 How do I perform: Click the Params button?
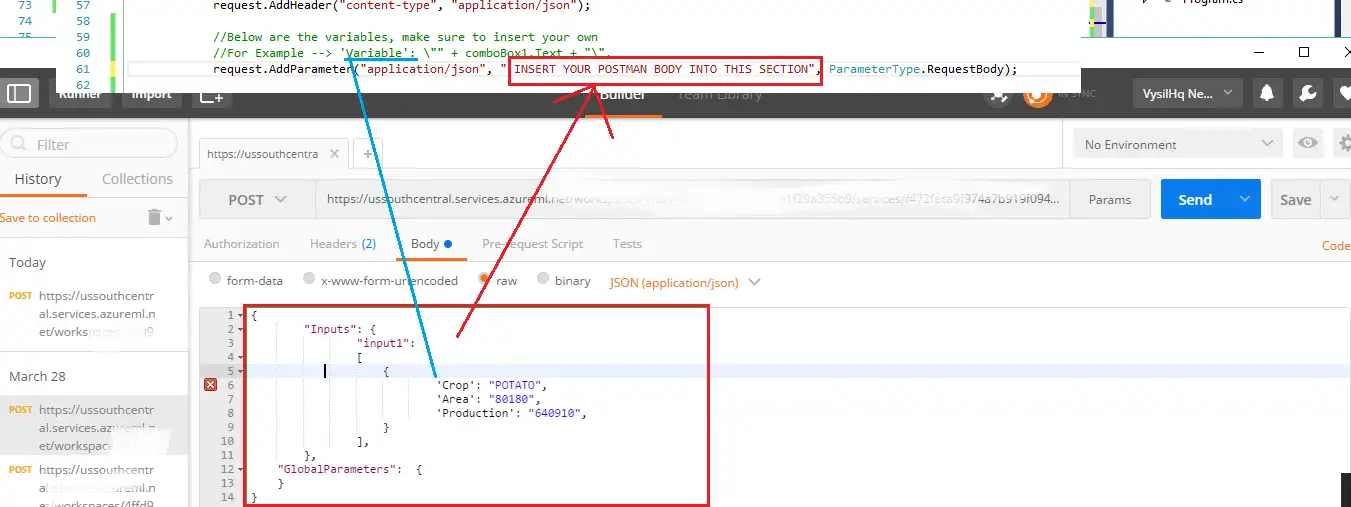pos(1110,199)
